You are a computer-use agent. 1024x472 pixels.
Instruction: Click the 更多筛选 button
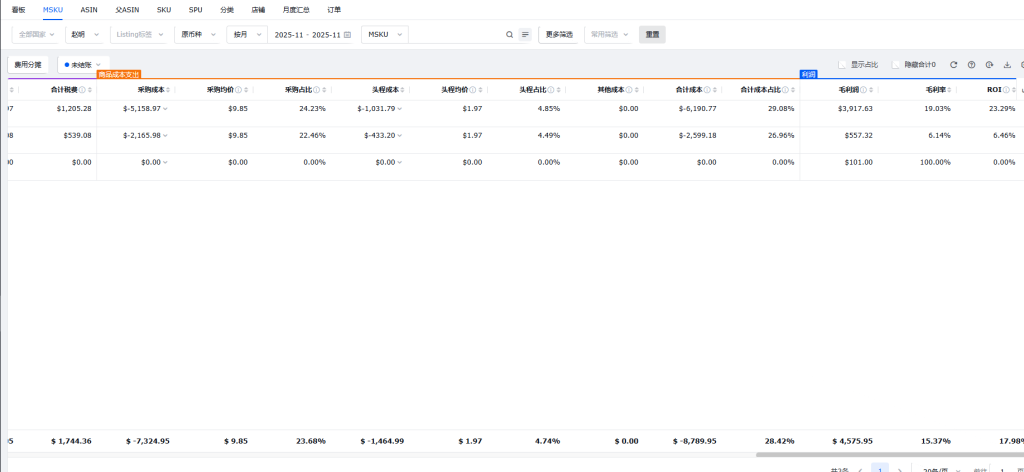click(x=558, y=34)
